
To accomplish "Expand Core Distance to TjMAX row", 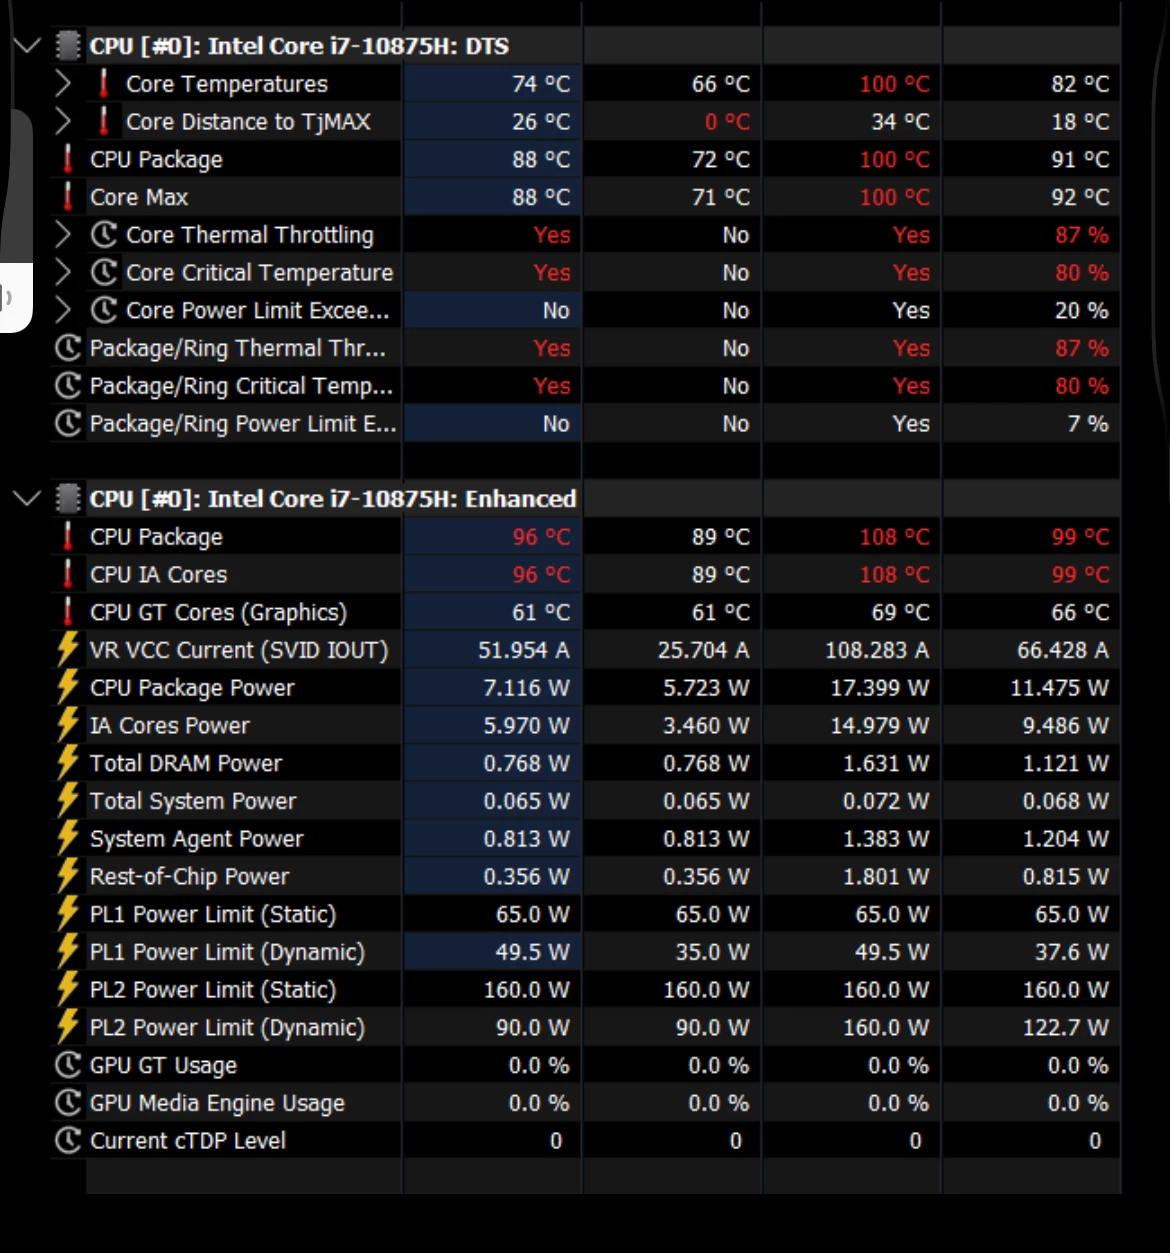I will [x=63, y=122].
